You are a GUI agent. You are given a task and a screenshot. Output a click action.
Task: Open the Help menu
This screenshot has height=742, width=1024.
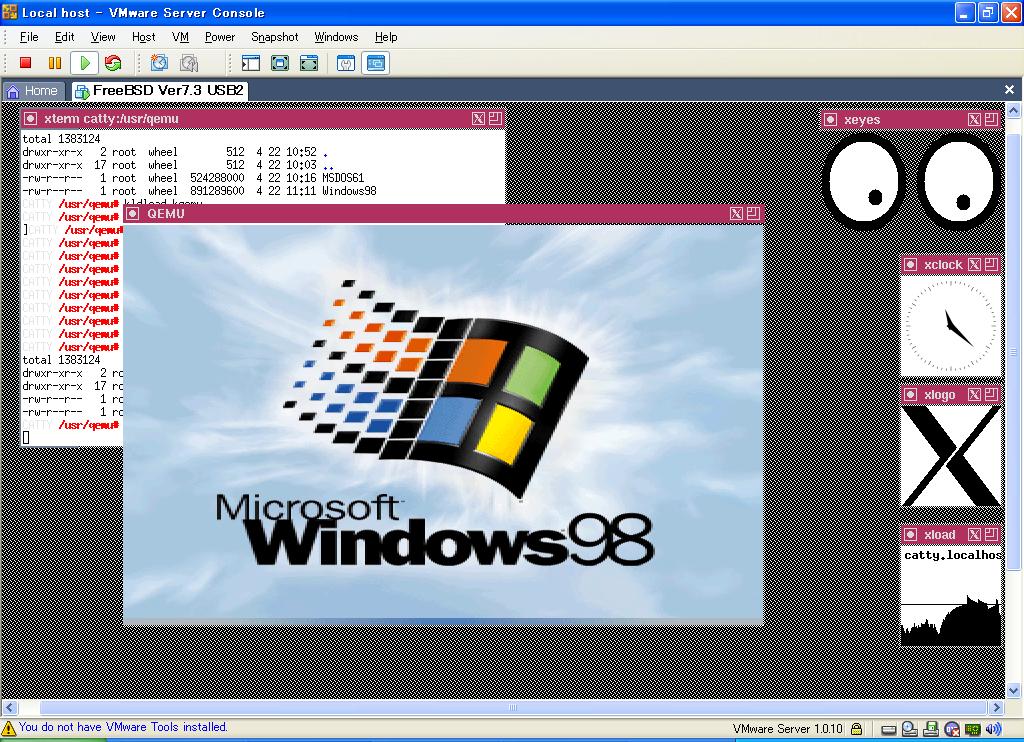pyautogui.click(x=385, y=37)
